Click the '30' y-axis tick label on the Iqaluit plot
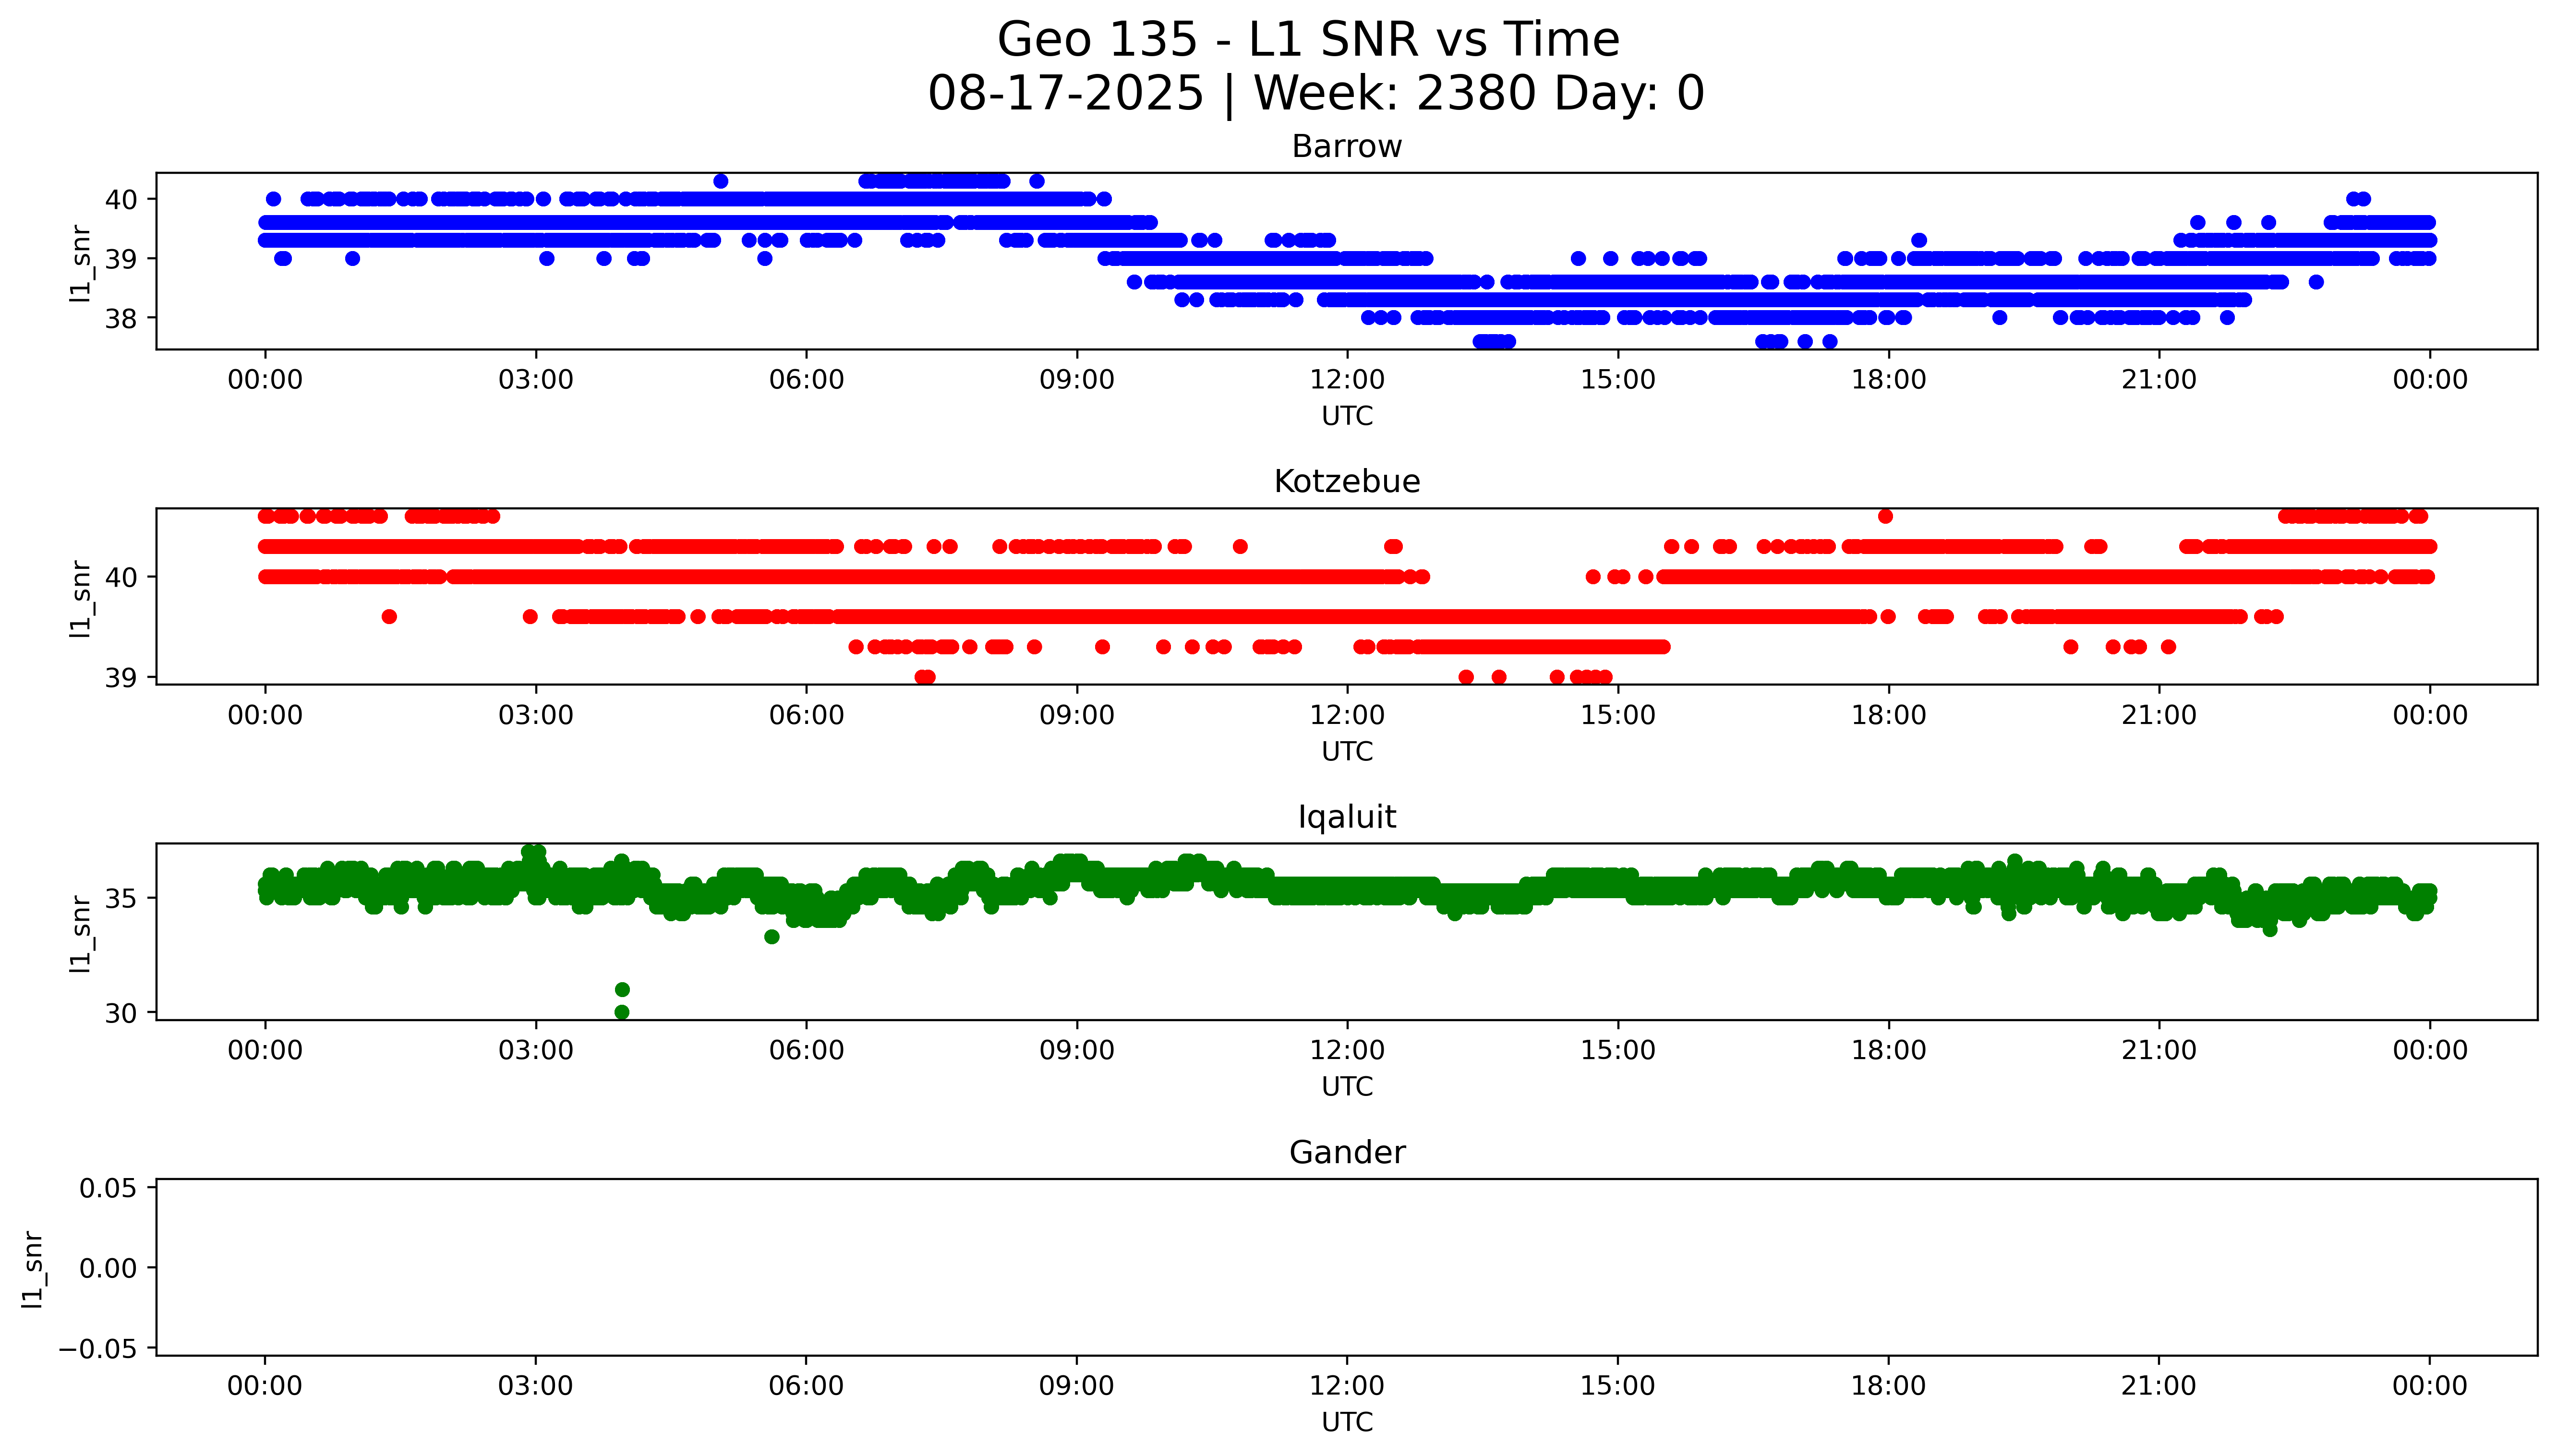 [x=121, y=1013]
